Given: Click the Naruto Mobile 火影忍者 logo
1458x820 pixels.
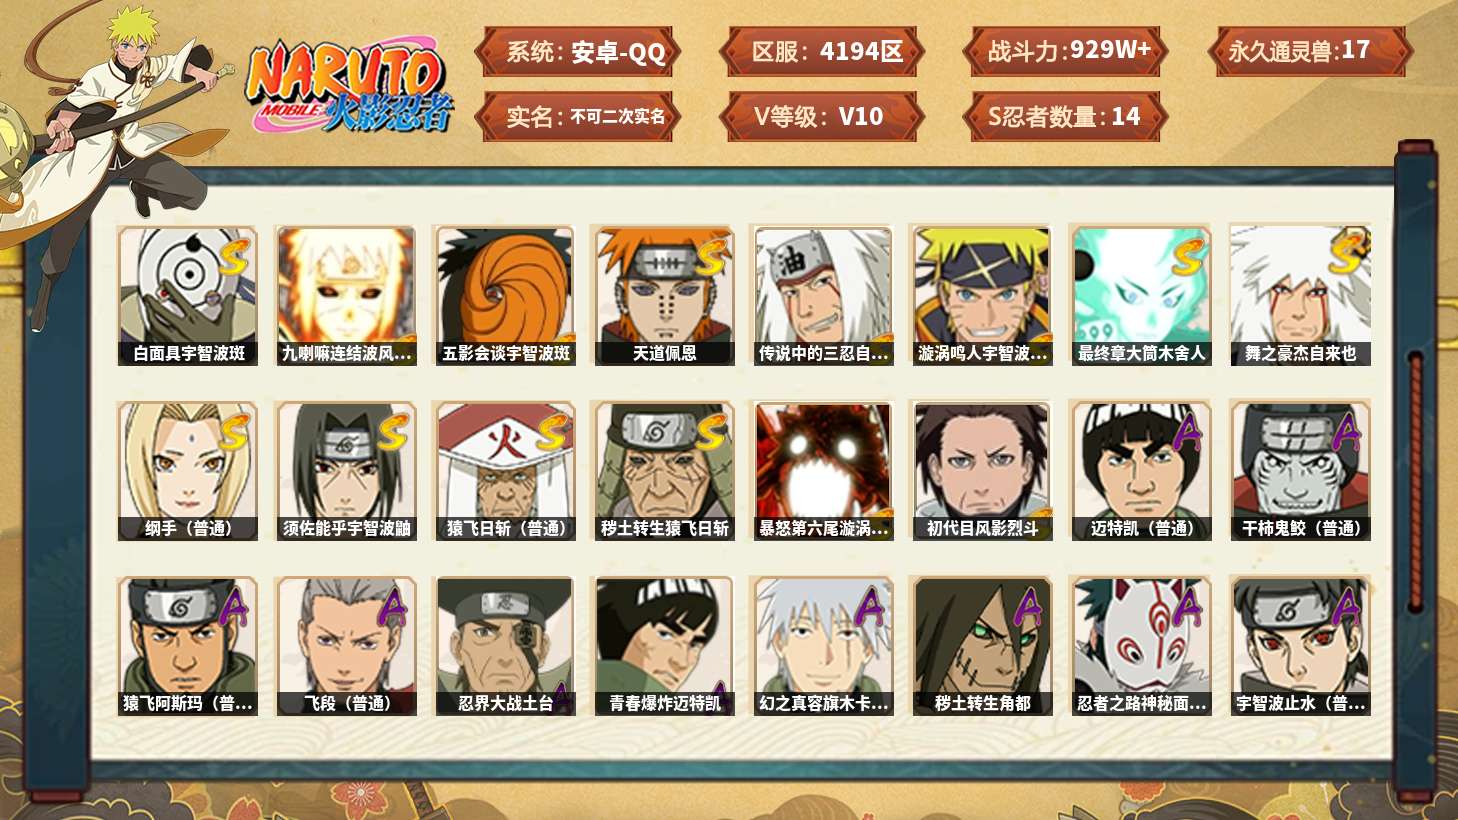Looking at the screenshot, I should 348,86.
